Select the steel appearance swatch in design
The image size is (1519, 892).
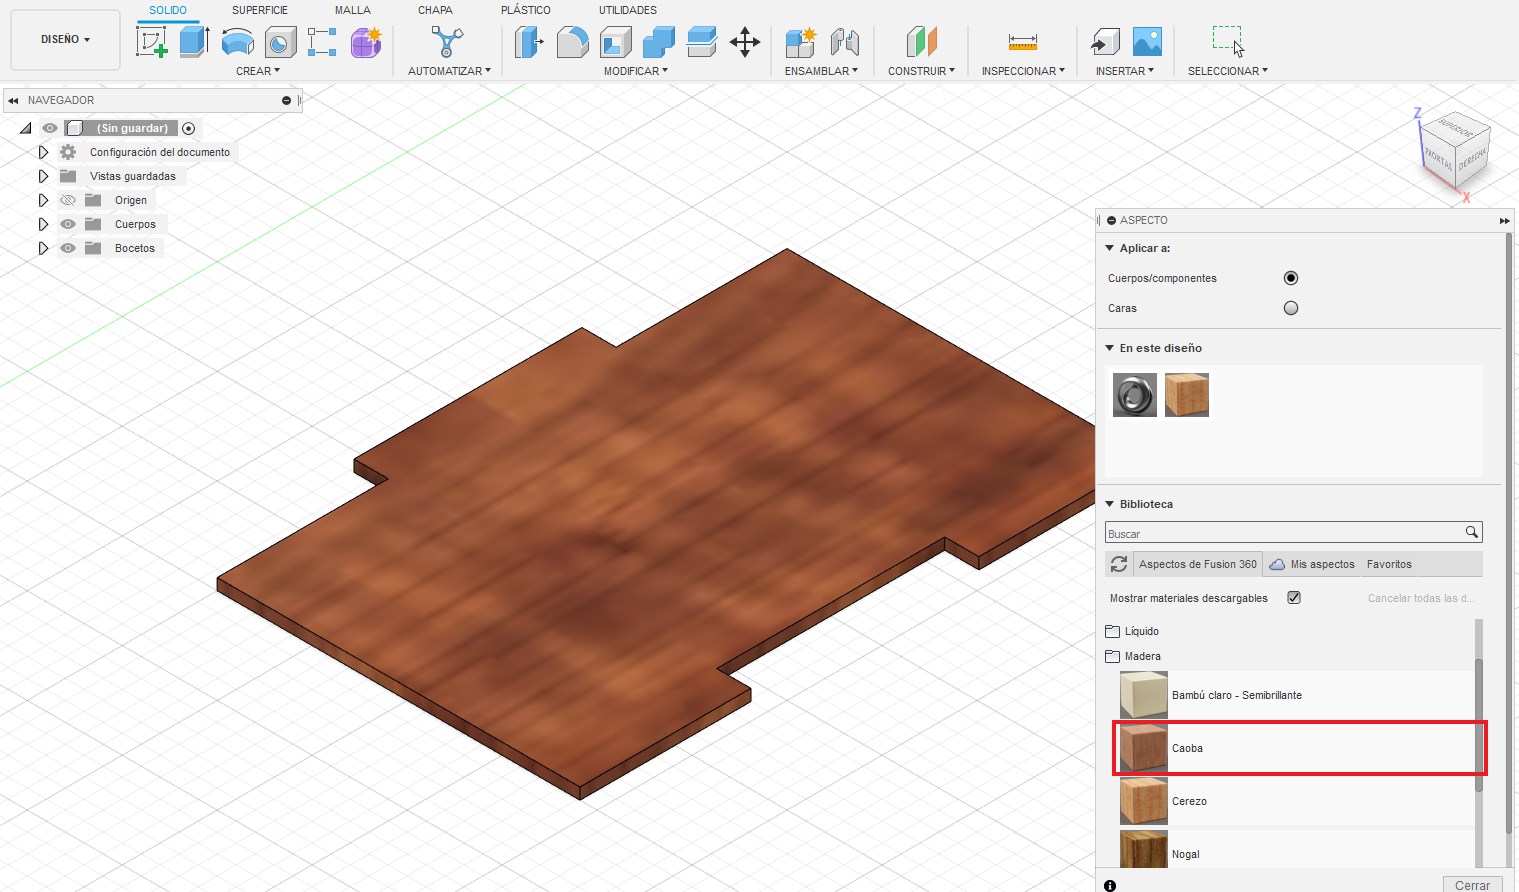click(1135, 395)
